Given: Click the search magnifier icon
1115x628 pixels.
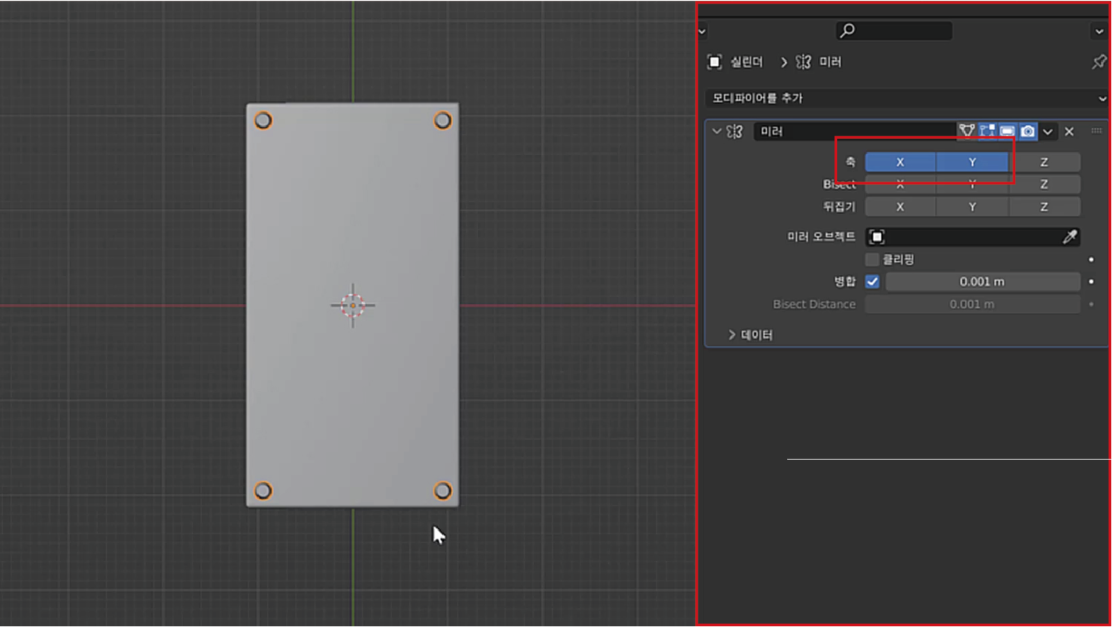Looking at the screenshot, I should point(848,31).
